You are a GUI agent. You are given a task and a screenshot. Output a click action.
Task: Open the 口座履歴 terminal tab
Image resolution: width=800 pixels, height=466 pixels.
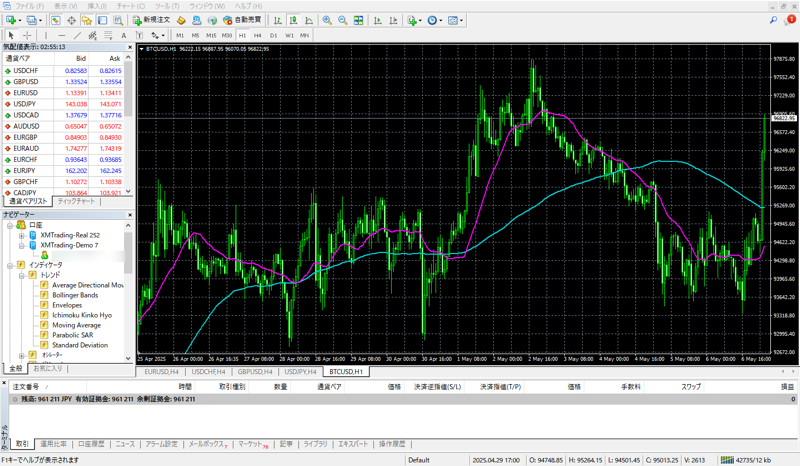91,444
